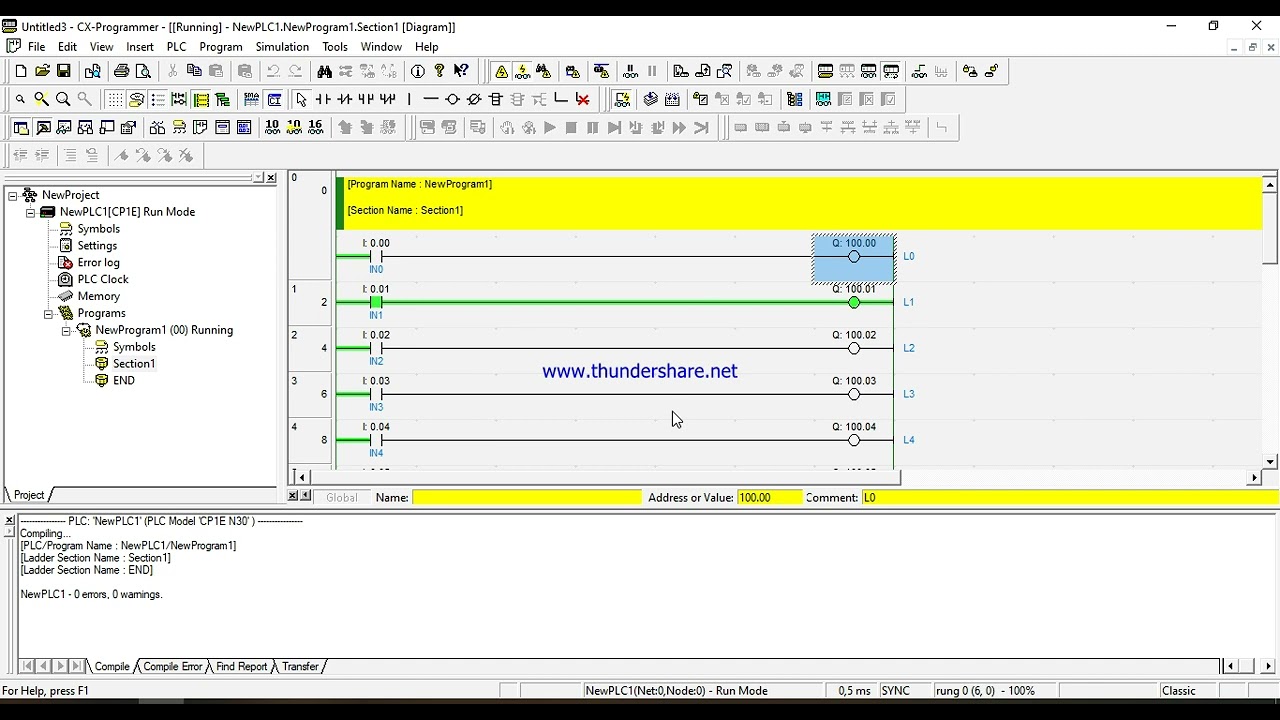Select the New Contact tool

coord(322,99)
